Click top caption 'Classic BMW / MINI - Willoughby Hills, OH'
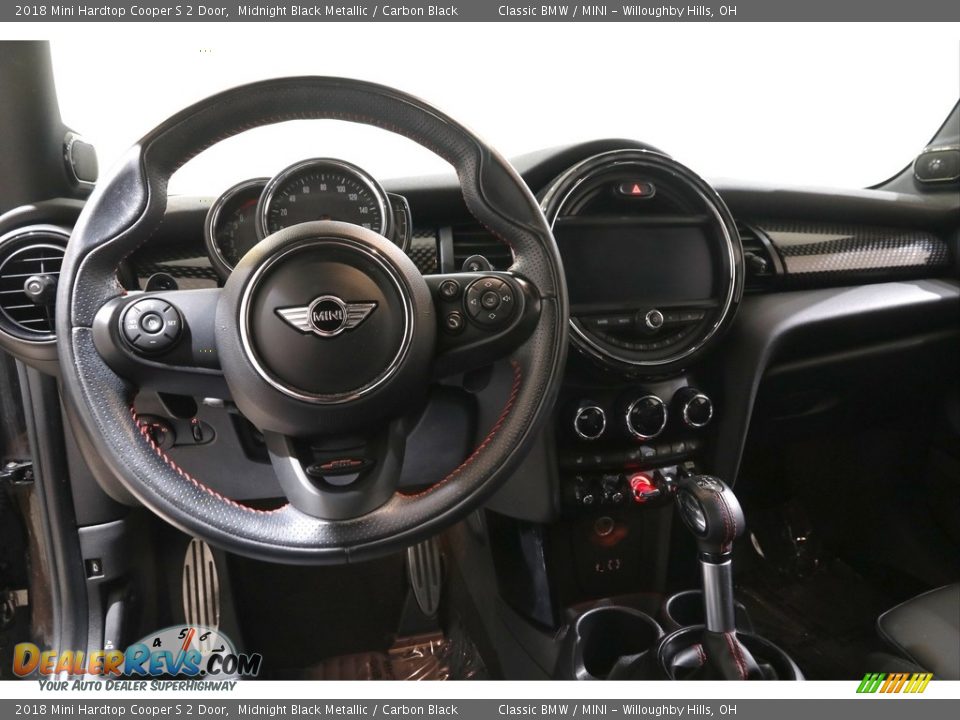 tap(617, 10)
